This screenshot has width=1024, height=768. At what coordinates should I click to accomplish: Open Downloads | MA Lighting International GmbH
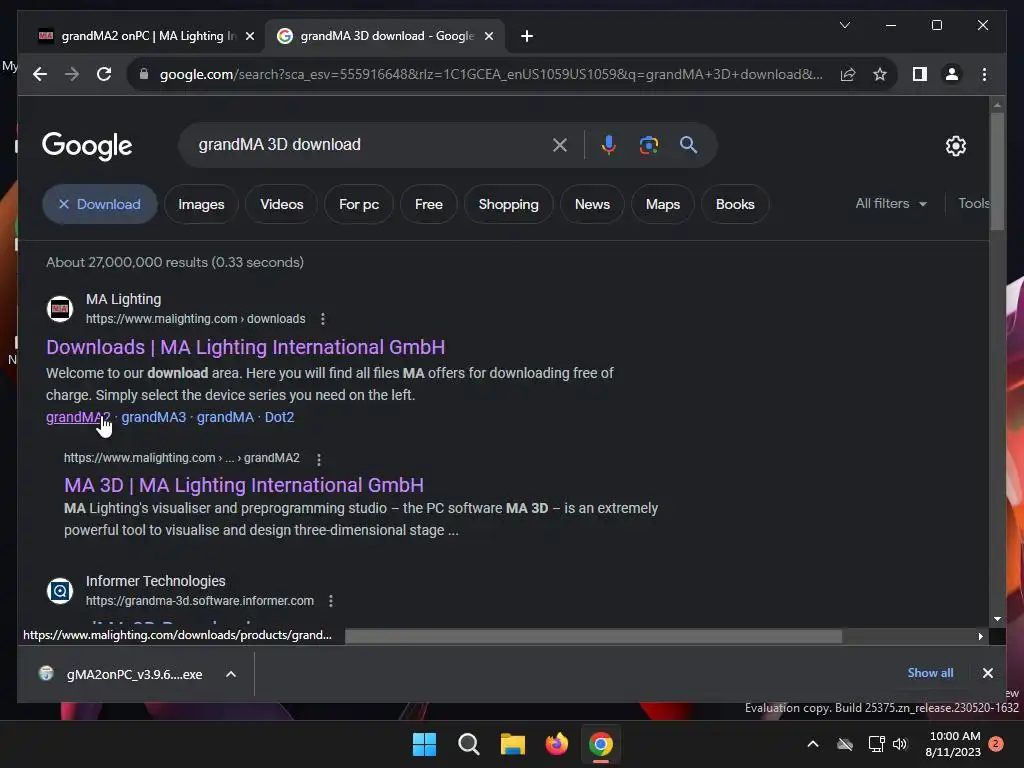pos(246,347)
